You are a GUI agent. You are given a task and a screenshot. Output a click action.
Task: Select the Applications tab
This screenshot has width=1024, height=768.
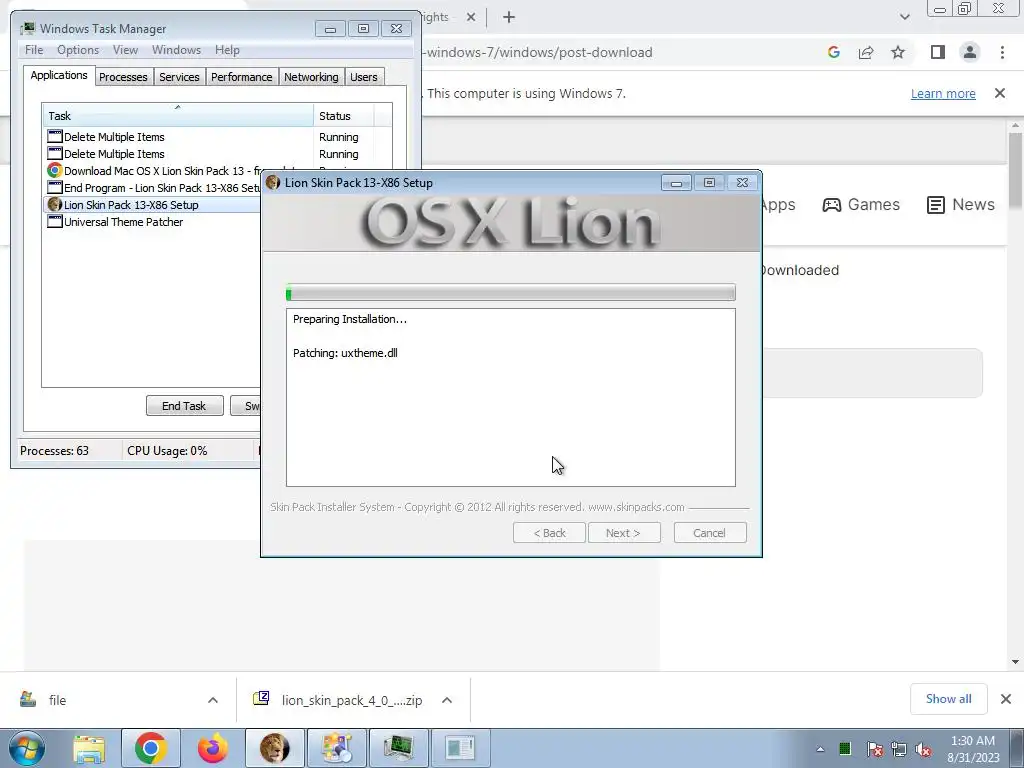(x=59, y=75)
